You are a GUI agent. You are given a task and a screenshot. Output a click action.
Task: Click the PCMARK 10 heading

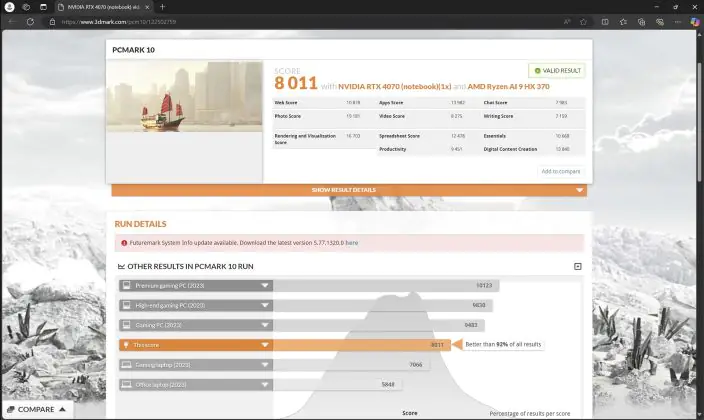point(133,50)
